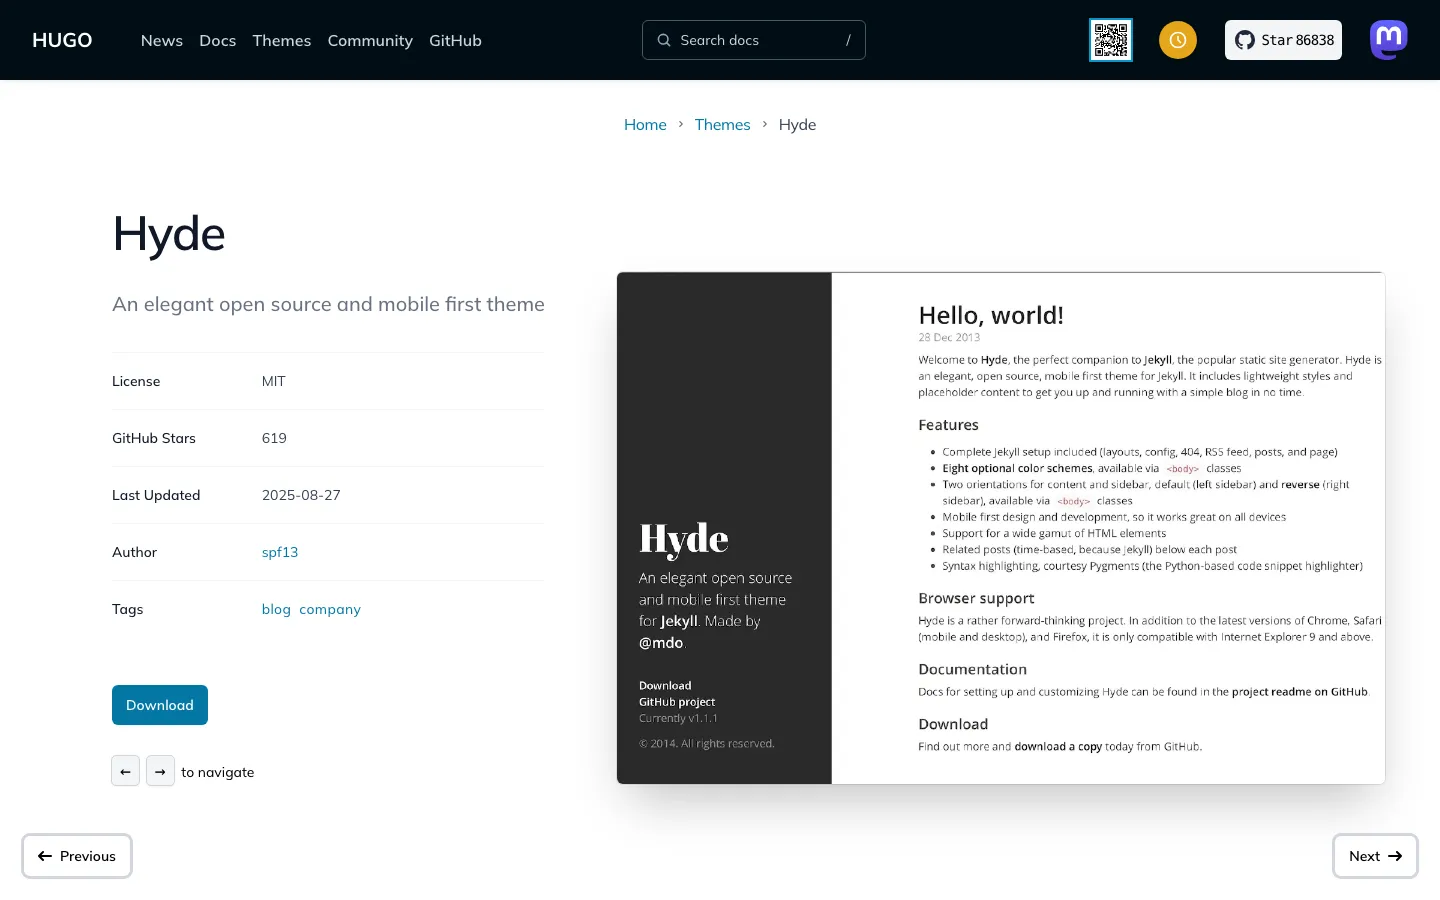Click the search magnifier icon

coord(664,40)
